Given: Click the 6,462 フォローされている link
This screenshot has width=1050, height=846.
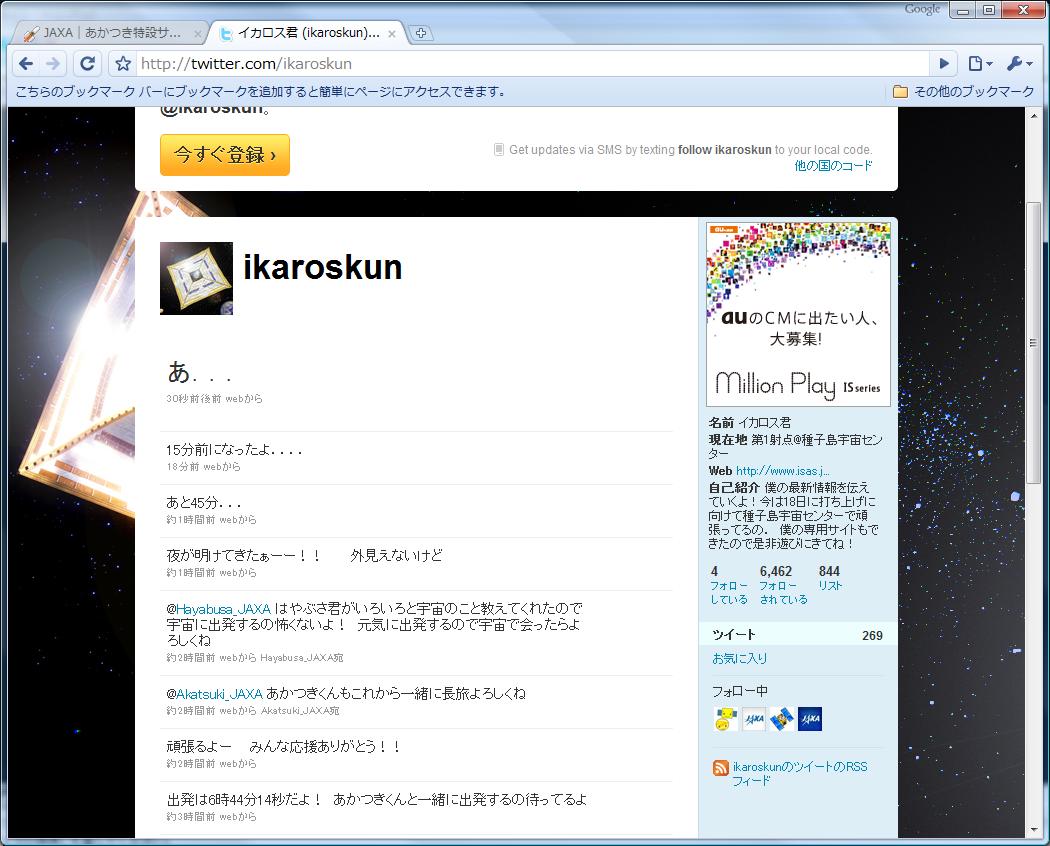Looking at the screenshot, I should pos(783,585).
